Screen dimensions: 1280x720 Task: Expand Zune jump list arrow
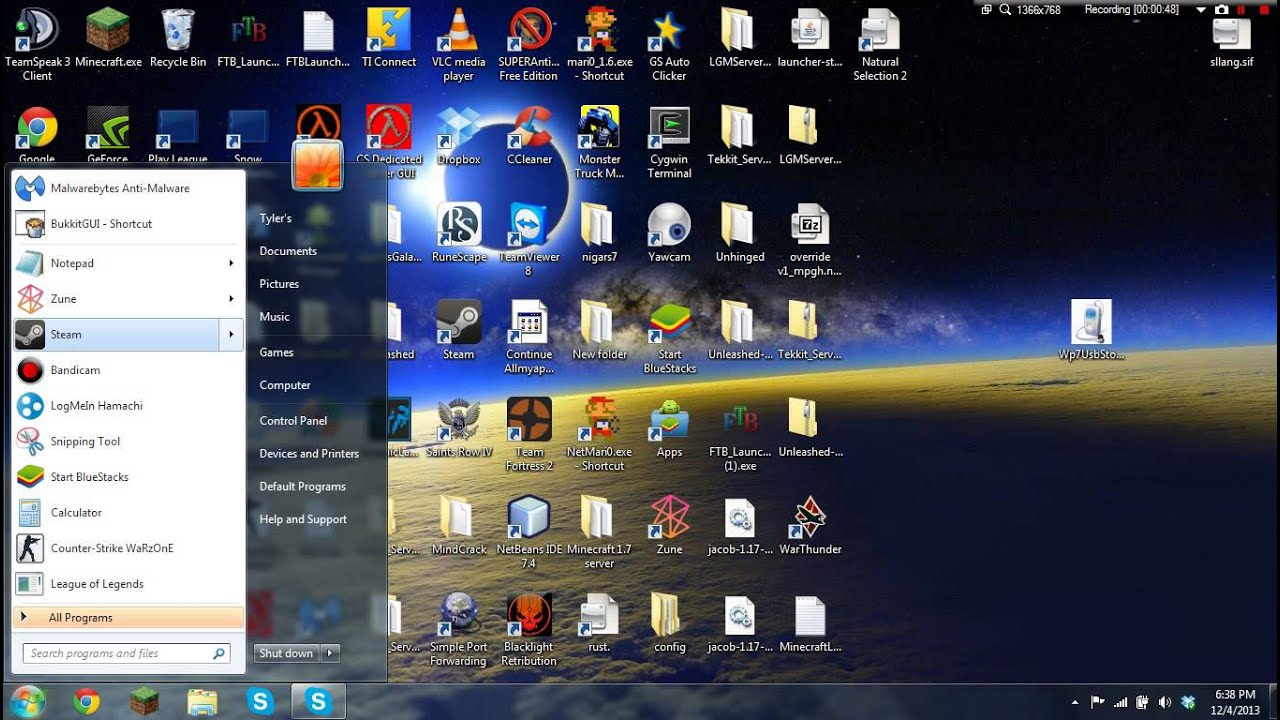click(x=231, y=299)
